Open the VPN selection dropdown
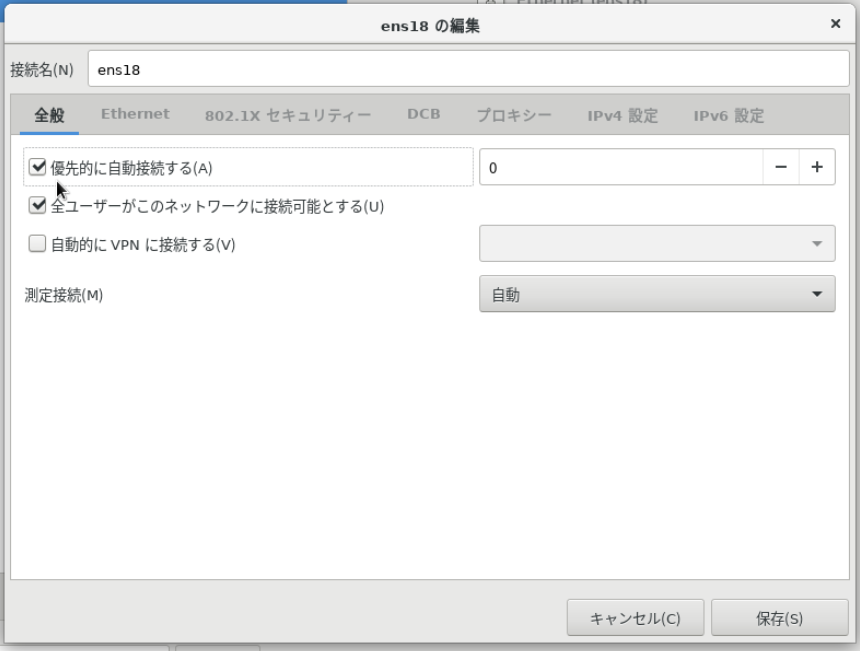This screenshot has height=651, width=860. coord(819,243)
